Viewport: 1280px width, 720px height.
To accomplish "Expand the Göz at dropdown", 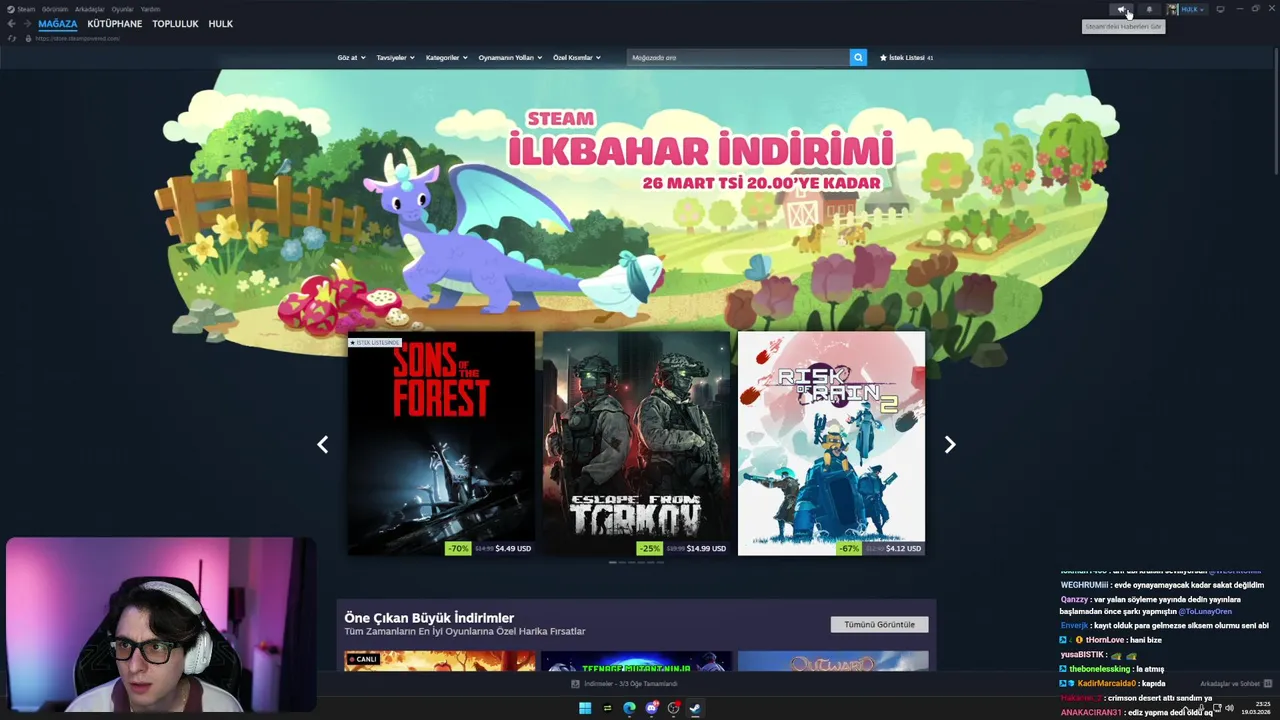I will [351, 57].
